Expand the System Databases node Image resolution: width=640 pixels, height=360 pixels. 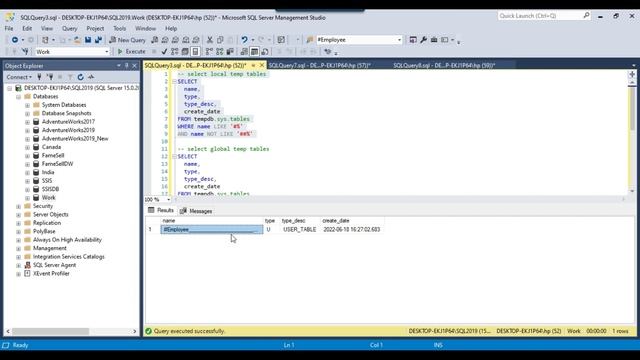[x=27, y=105]
